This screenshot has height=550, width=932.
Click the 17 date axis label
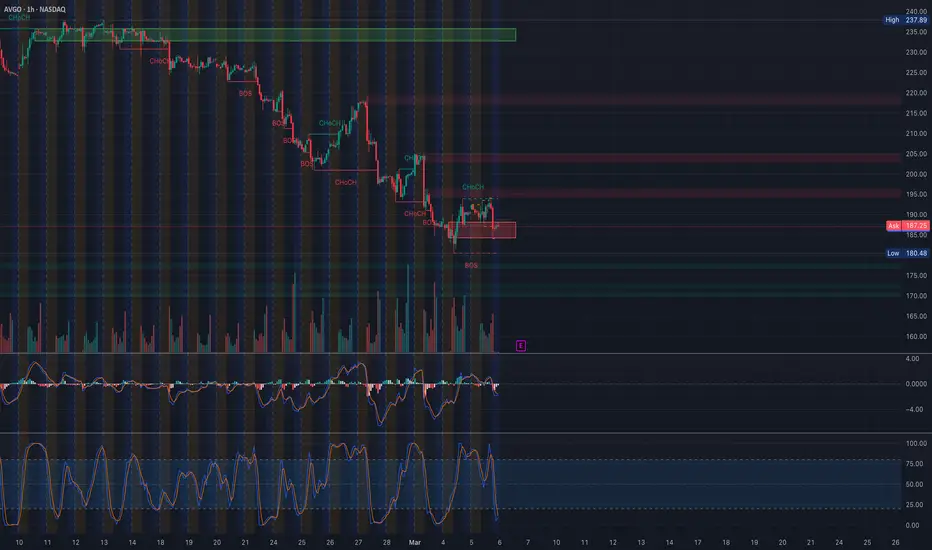698,542
